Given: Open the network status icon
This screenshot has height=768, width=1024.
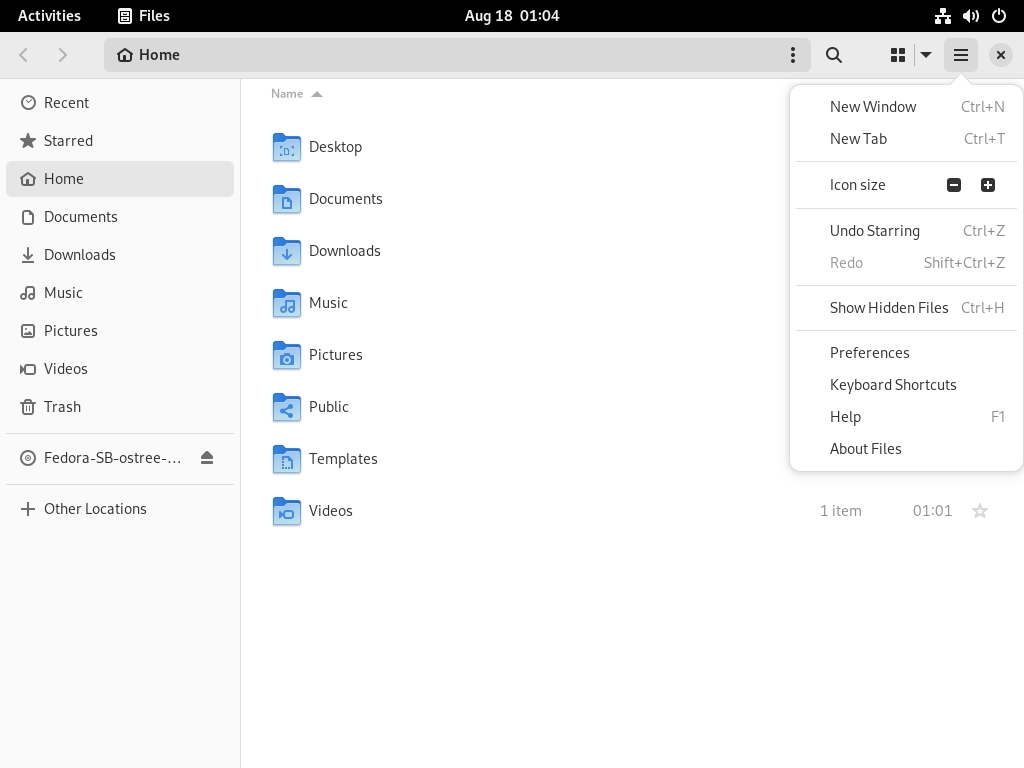Looking at the screenshot, I should click(942, 16).
